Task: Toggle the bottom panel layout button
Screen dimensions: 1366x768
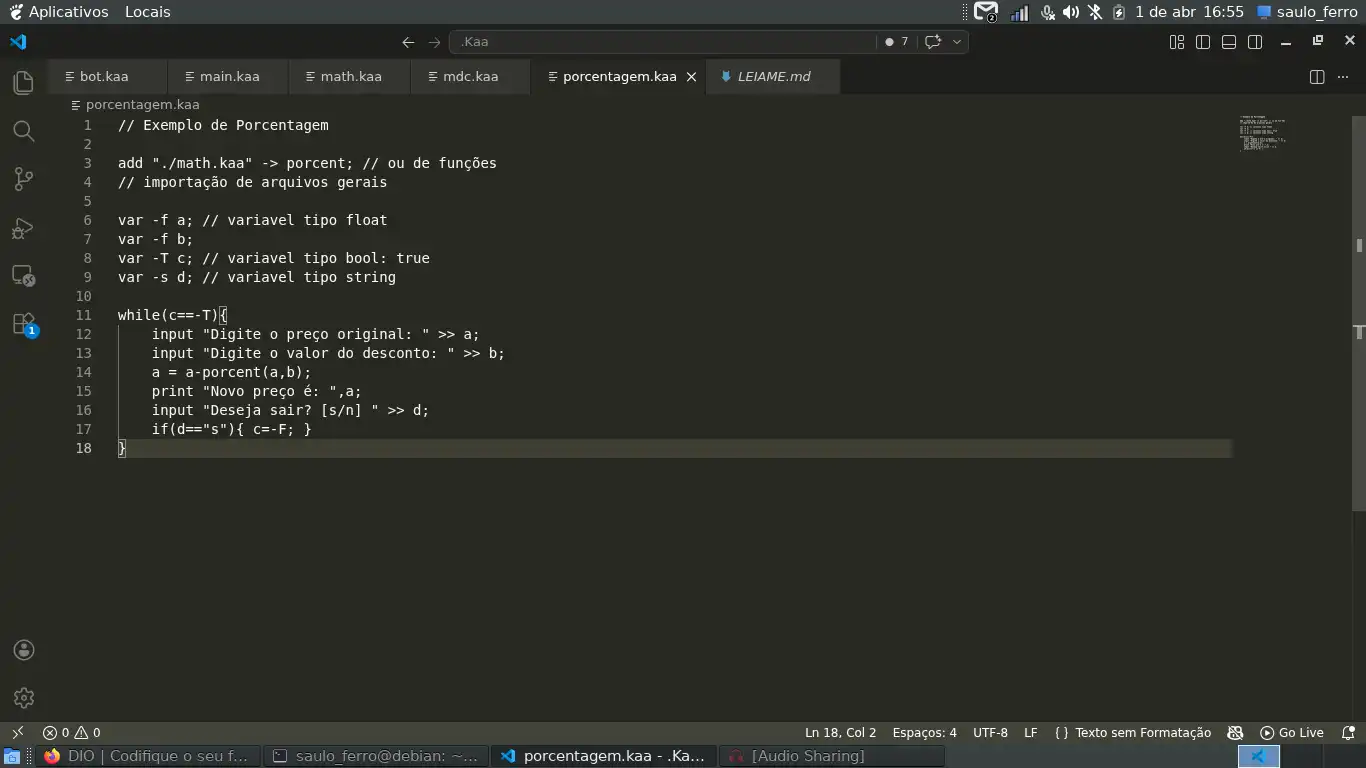Action: point(1229,42)
